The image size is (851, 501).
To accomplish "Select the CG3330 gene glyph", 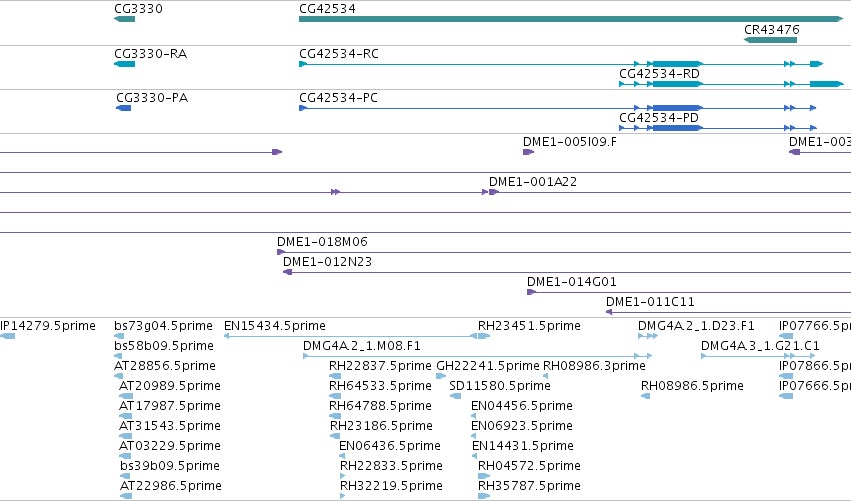I will click(x=124, y=19).
